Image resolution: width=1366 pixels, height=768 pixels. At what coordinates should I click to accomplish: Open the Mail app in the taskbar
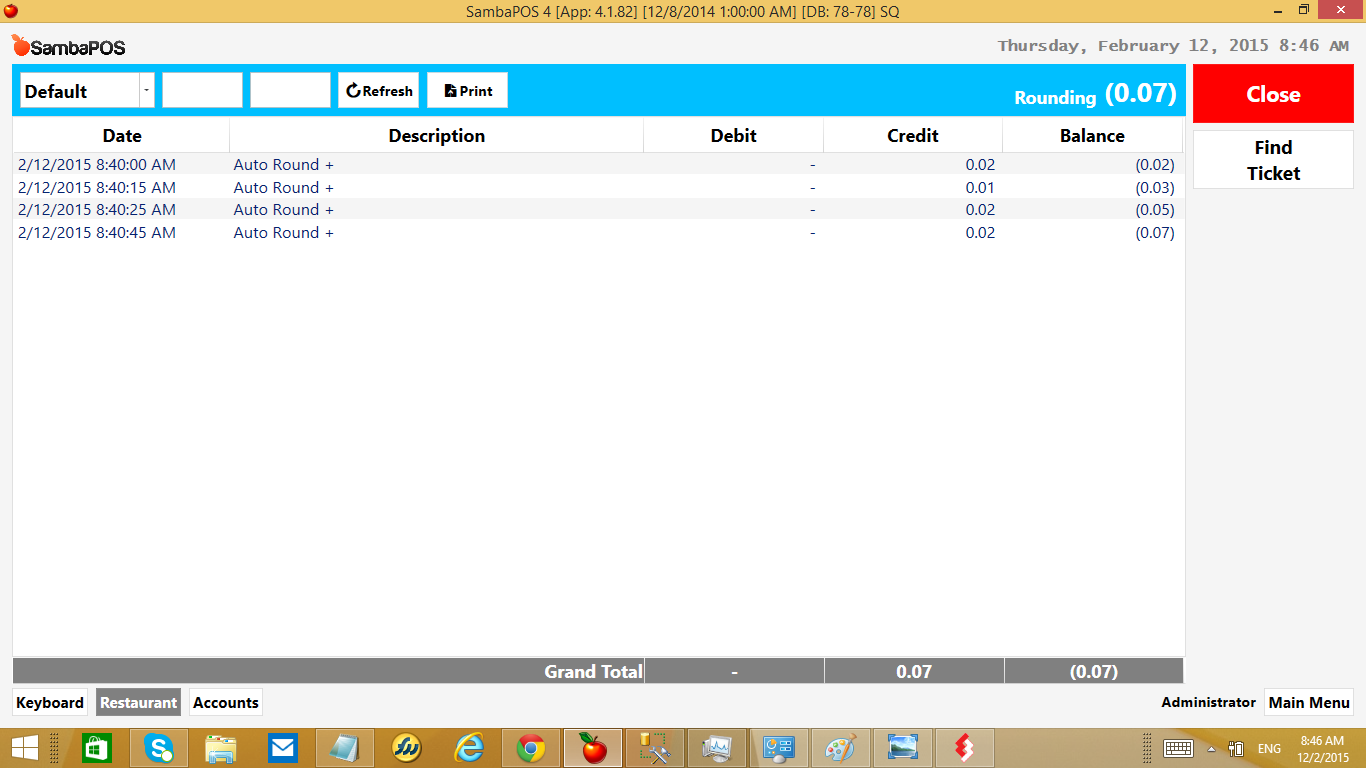tap(282, 748)
